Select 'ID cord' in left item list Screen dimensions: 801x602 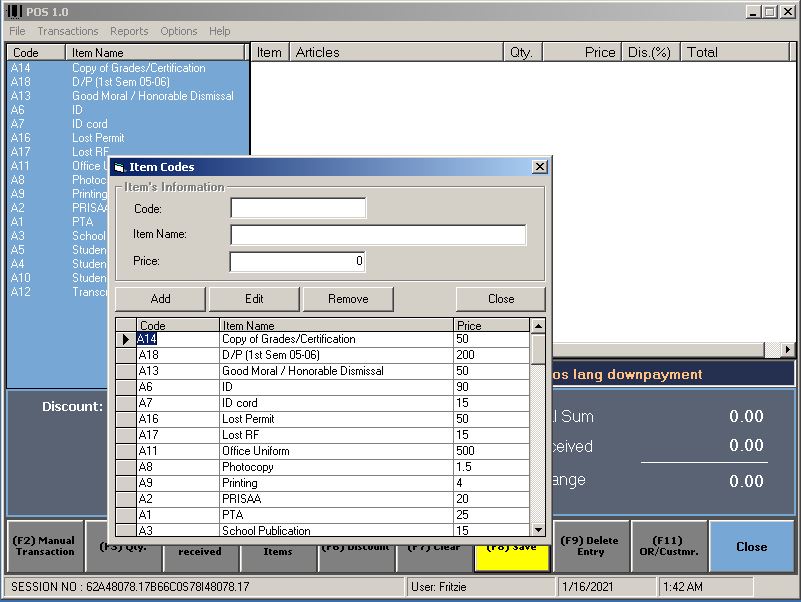click(x=89, y=124)
